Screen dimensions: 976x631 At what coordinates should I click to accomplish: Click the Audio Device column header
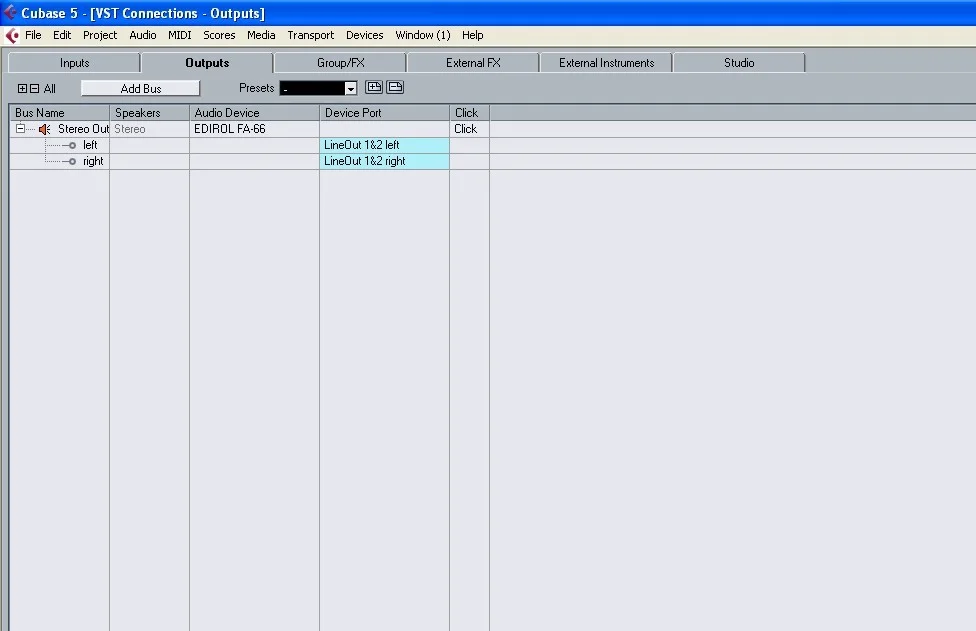tap(255, 113)
